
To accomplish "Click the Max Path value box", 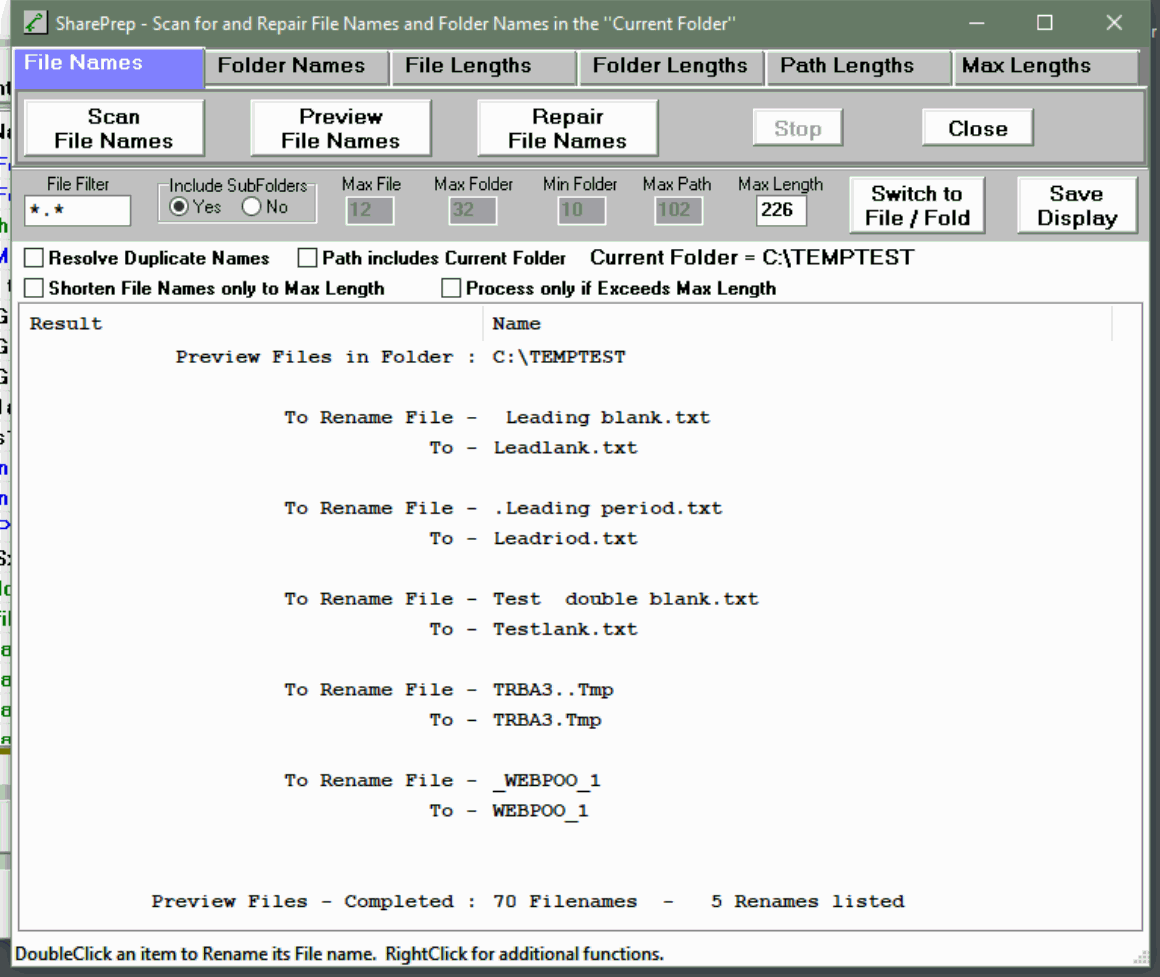I will (678, 211).
